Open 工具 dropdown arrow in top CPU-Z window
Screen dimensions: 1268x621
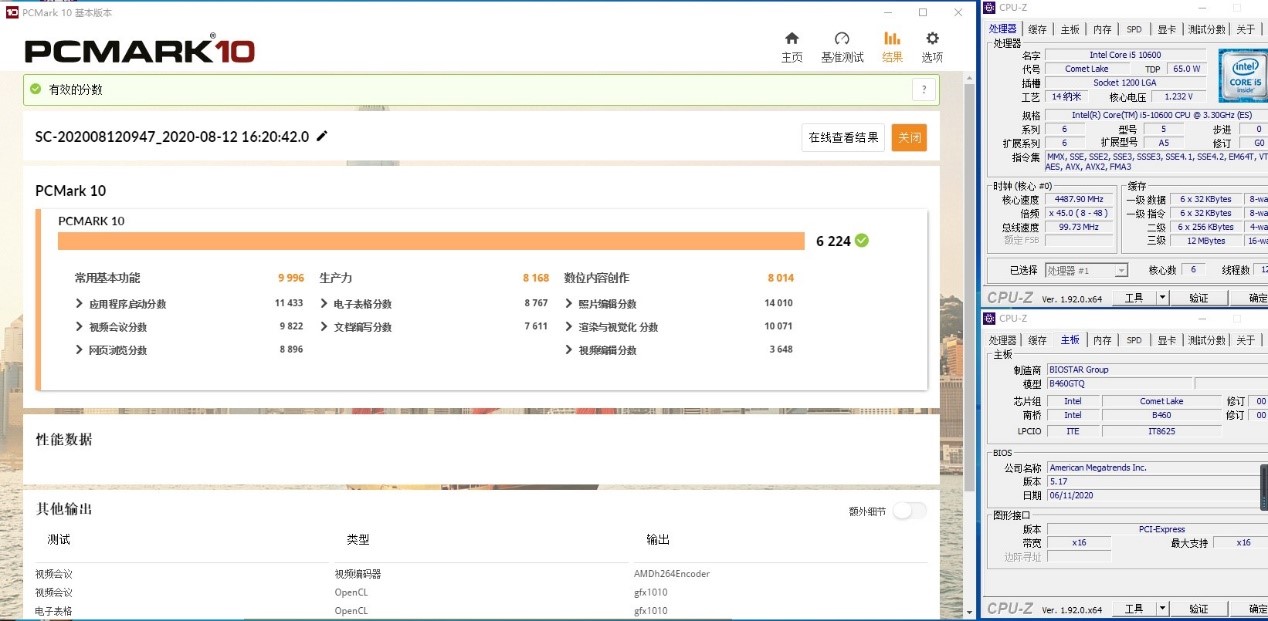point(1162,298)
